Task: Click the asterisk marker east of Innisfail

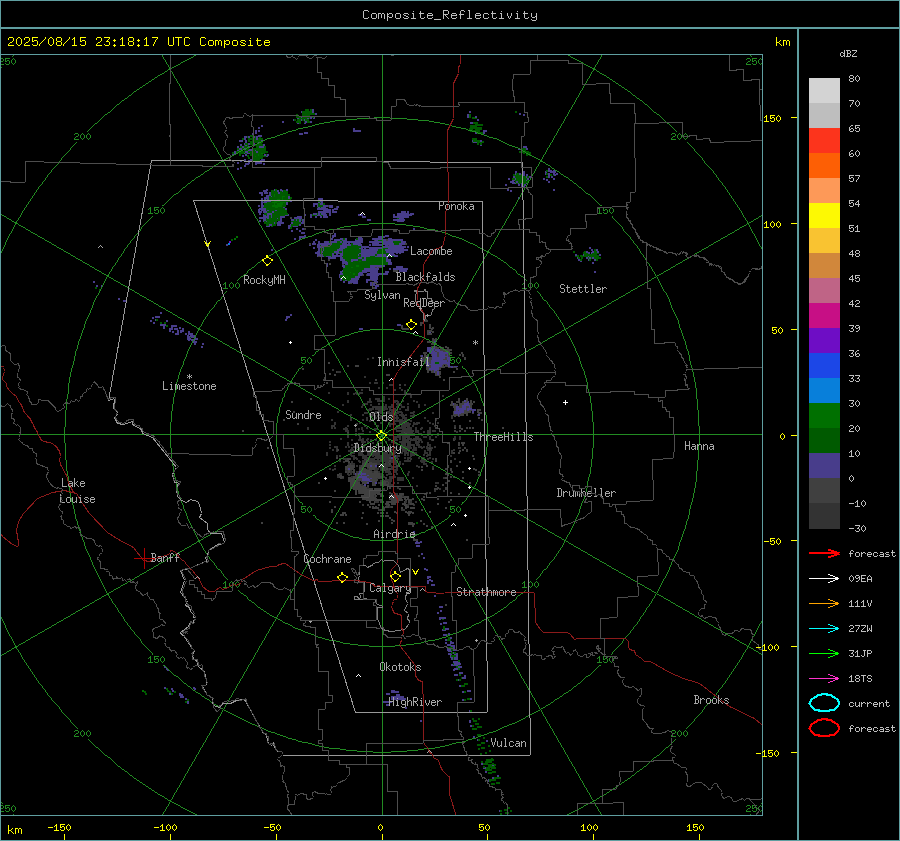Action: (x=475, y=343)
